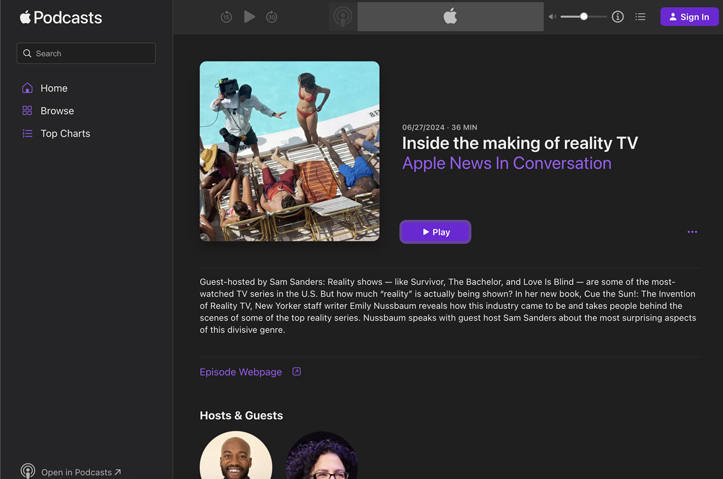Click the Apple Podcasts logo

(60, 18)
